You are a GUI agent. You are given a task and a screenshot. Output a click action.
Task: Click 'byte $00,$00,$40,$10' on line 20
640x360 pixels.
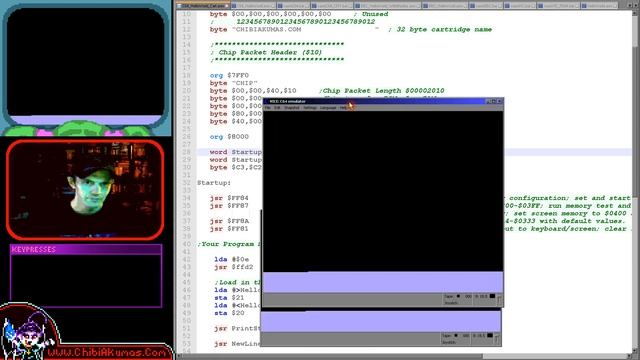pyautogui.click(x=253, y=91)
